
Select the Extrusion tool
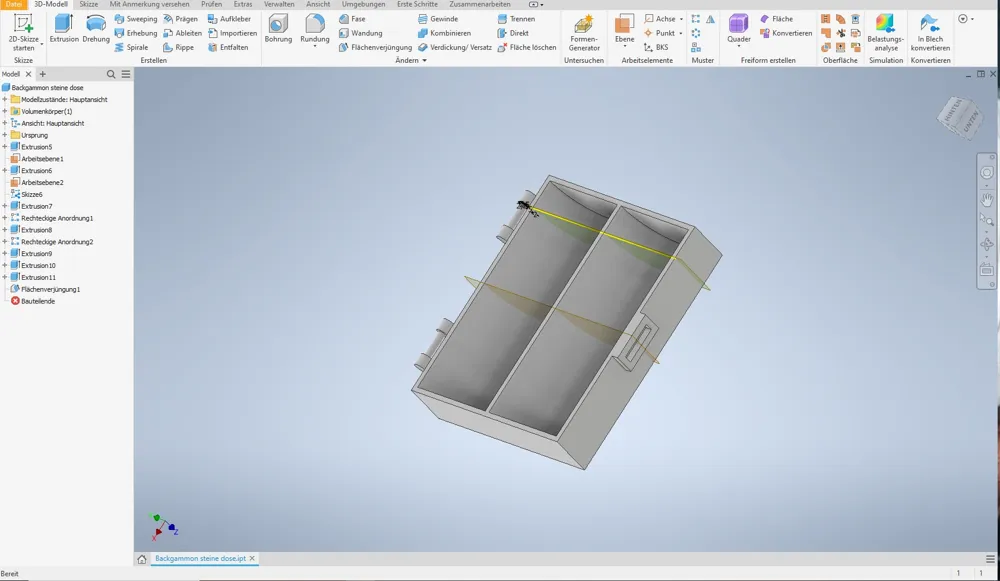64,29
